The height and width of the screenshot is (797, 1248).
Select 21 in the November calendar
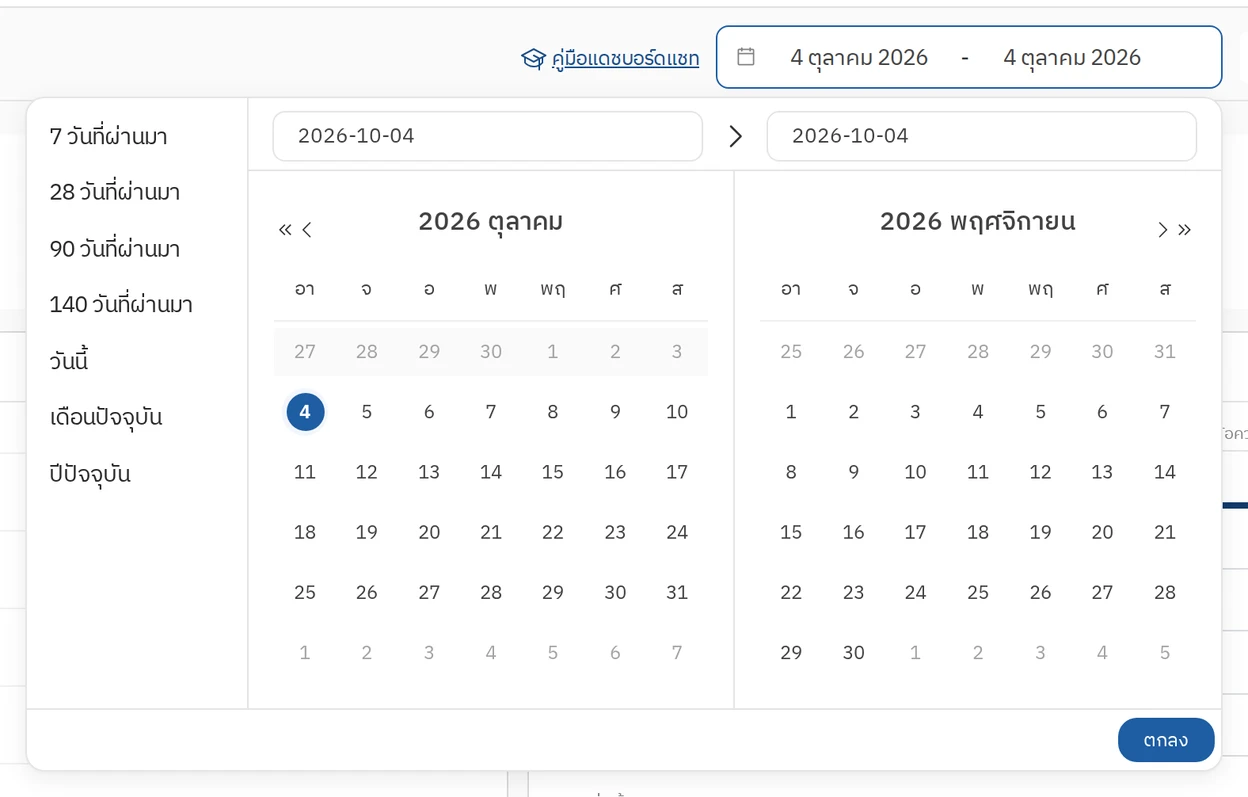(1165, 532)
